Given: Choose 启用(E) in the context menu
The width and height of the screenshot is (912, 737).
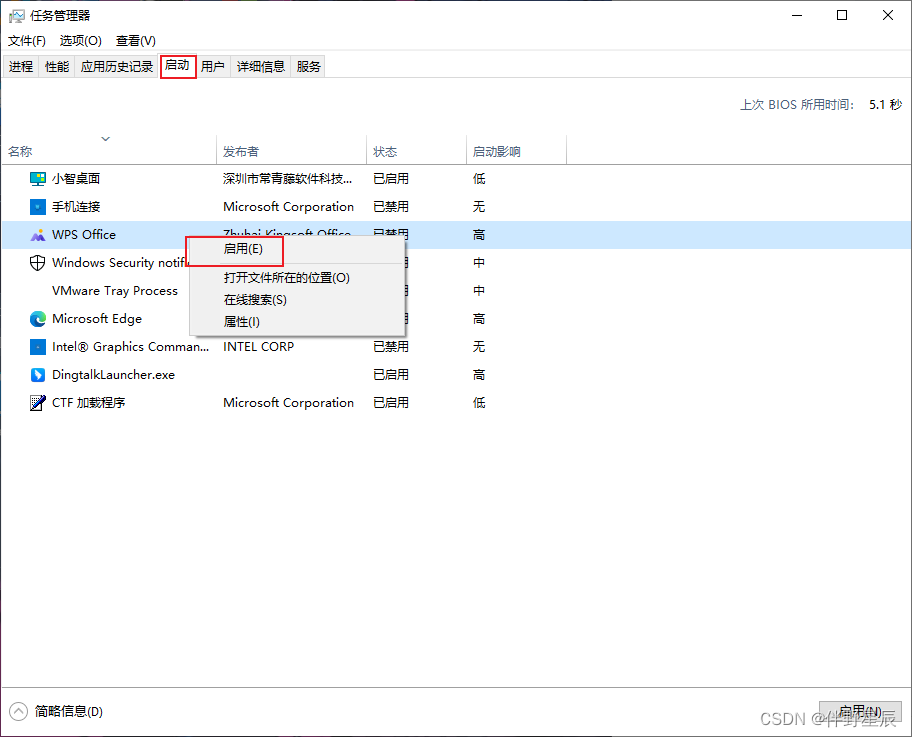Looking at the screenshot, I should (x=297, y=250).
